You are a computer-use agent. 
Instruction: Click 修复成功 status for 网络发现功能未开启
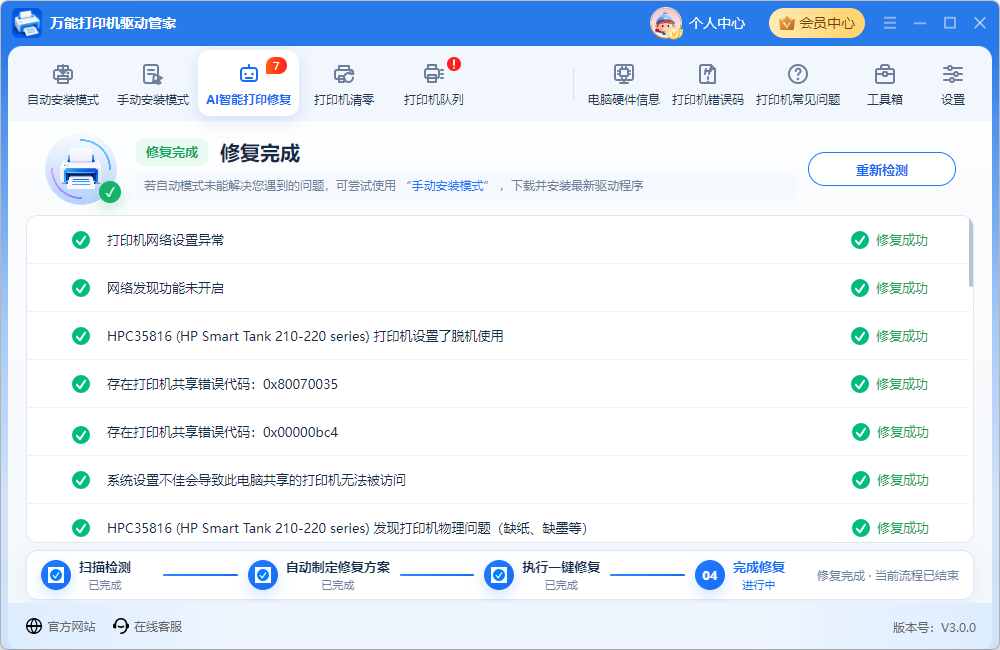890,288
